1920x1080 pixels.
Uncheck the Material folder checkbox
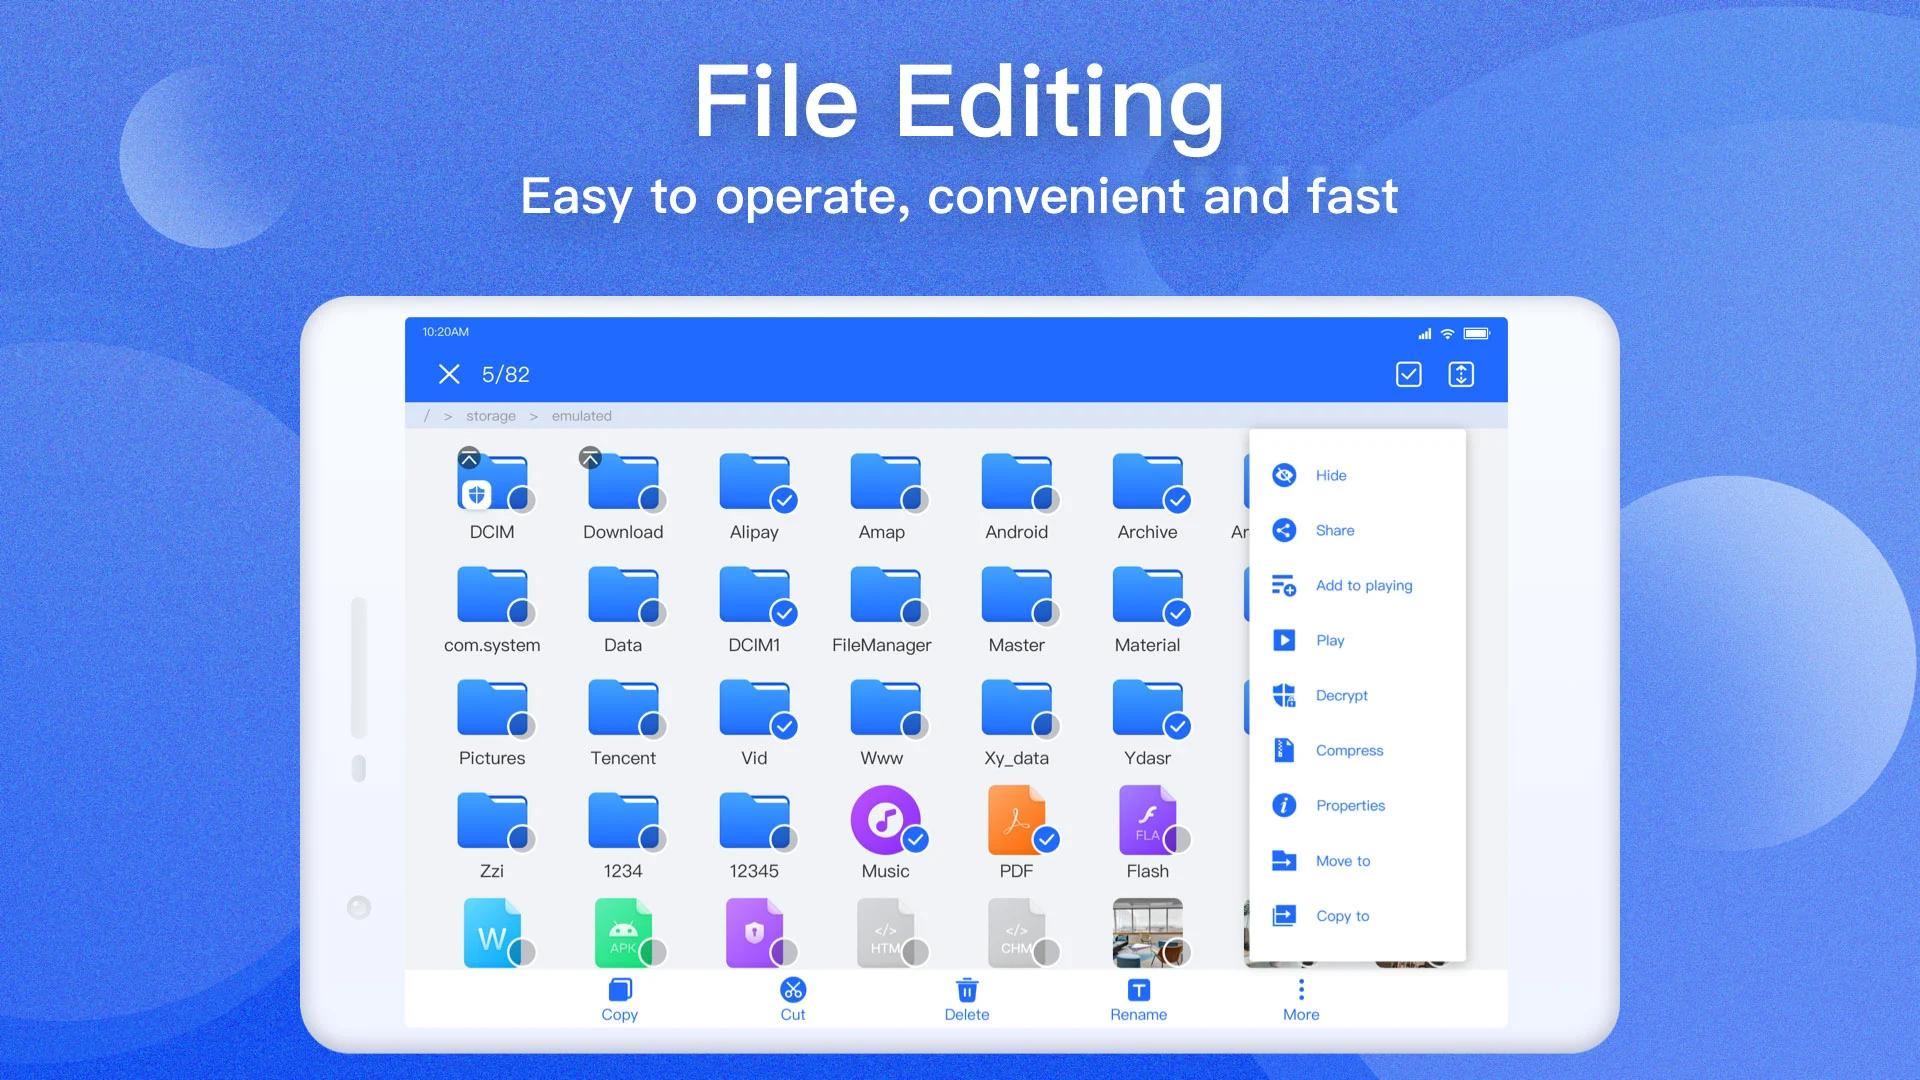[1177, 613]
